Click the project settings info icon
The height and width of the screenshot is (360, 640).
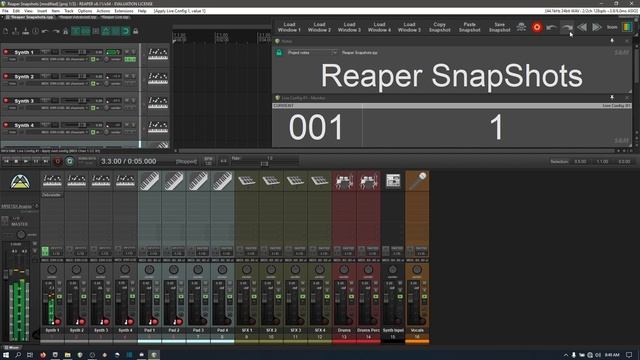pyautogui.click(x=36, y=31)
